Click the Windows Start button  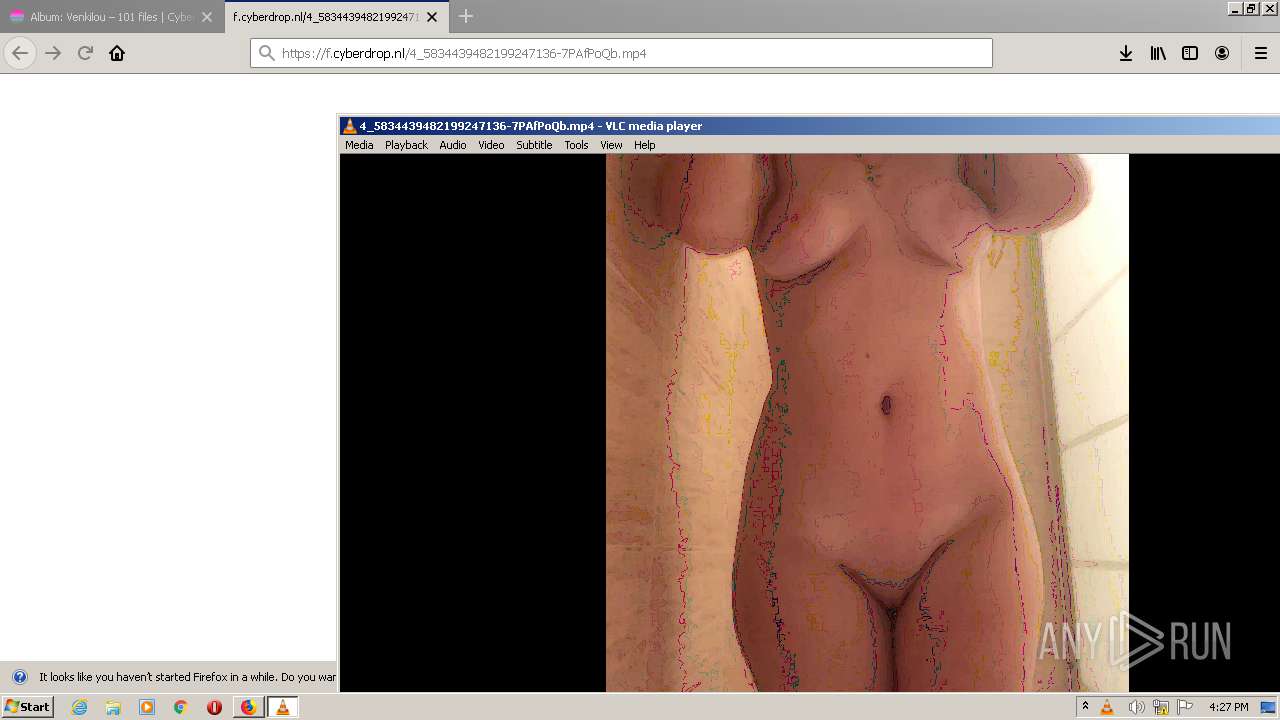tap(27, 707)
